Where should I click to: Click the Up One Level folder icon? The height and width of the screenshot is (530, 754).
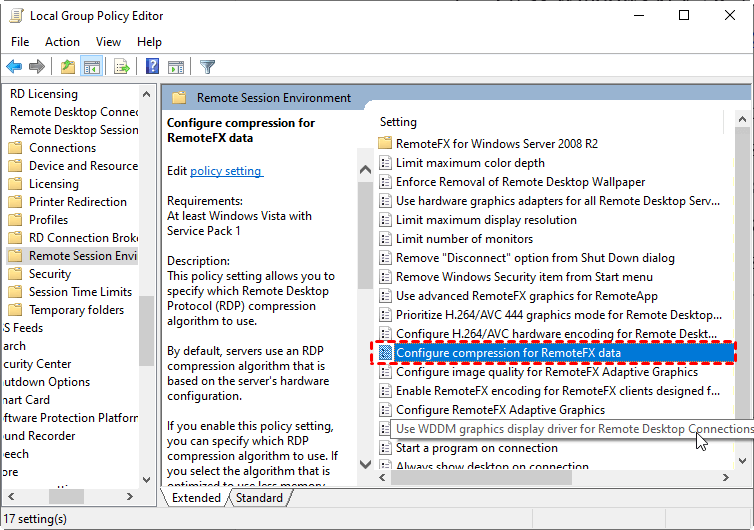pyautogui.click(x=67, y=67)
